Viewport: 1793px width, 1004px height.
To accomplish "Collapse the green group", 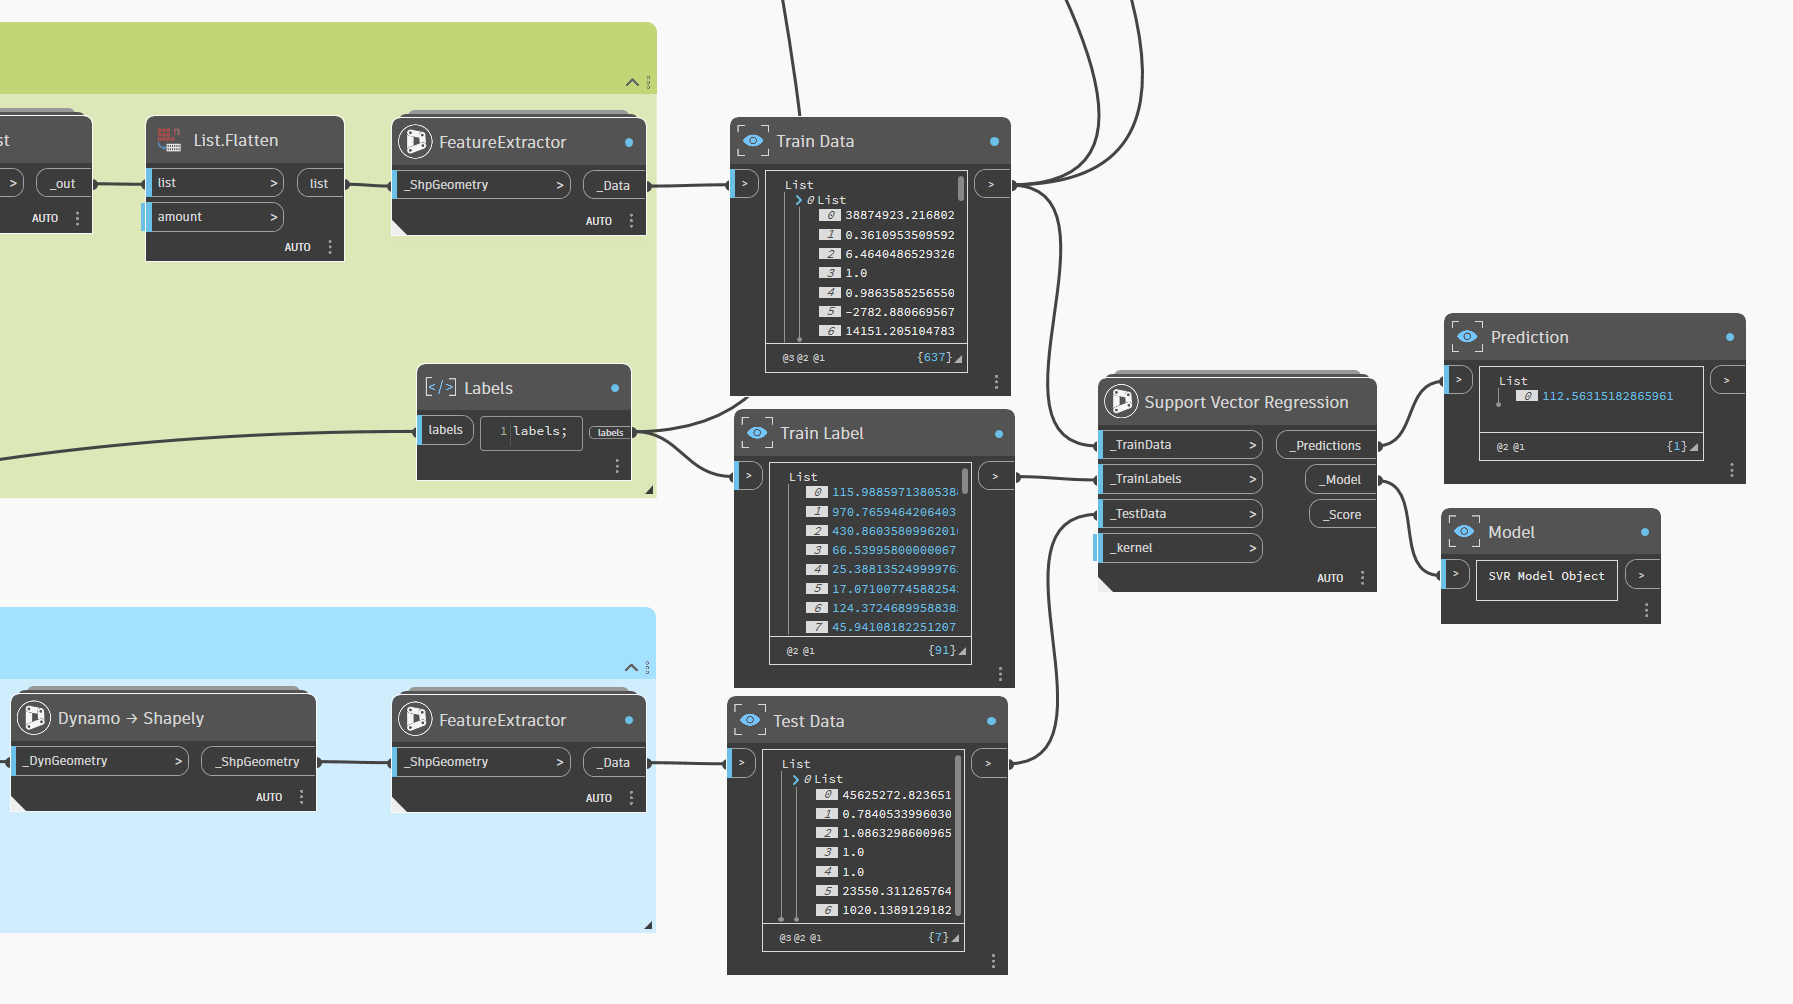I will pos(632,82).
